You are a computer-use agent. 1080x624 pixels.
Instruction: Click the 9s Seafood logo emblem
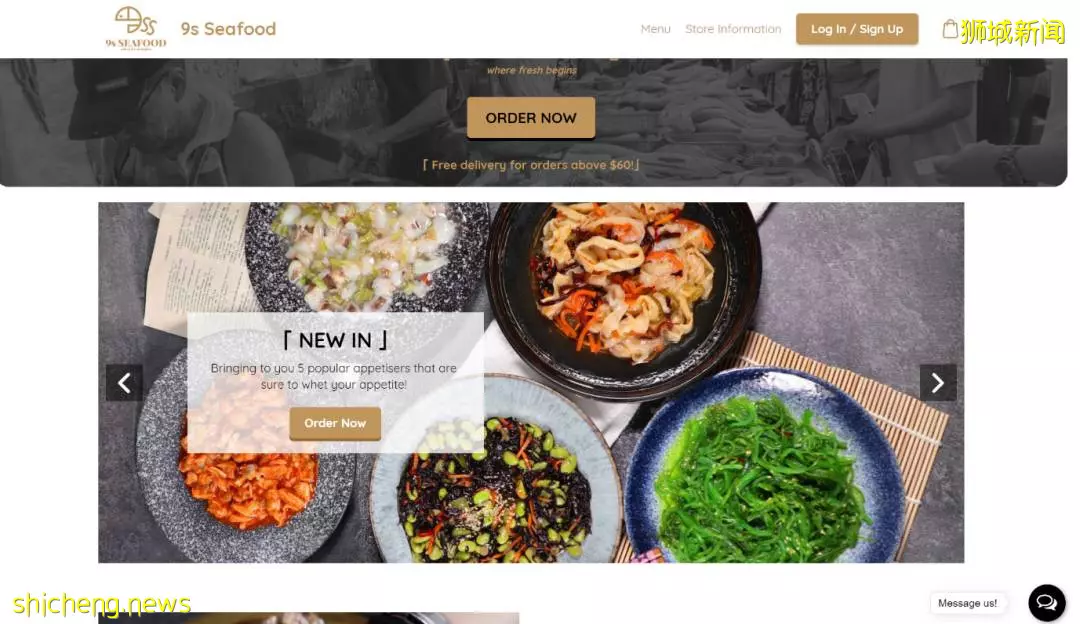click(136, 28)
